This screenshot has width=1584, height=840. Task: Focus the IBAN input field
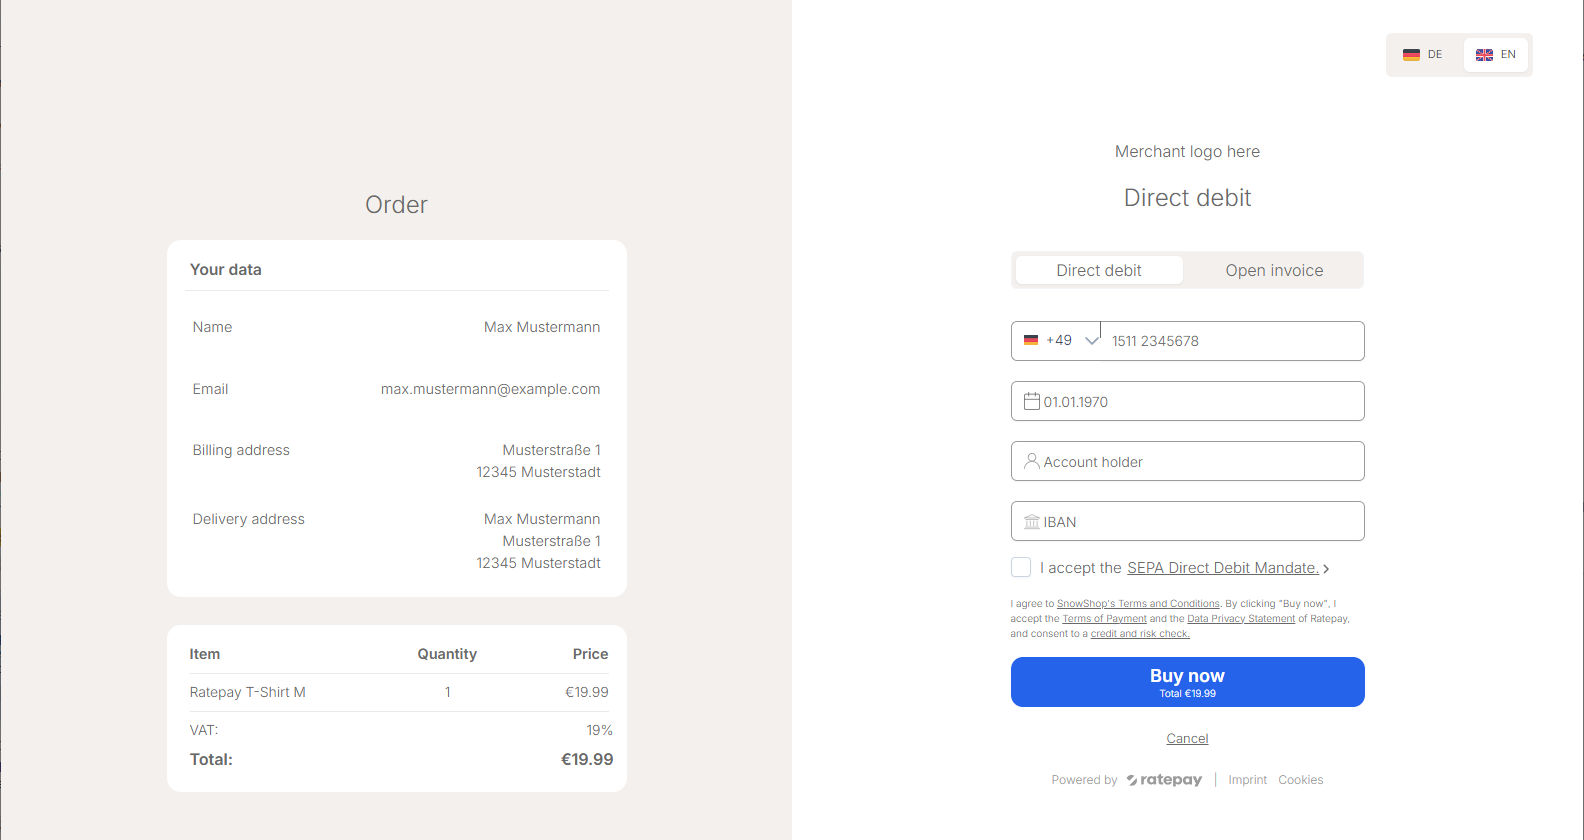pyautogui.click(x=1200, y=522)
